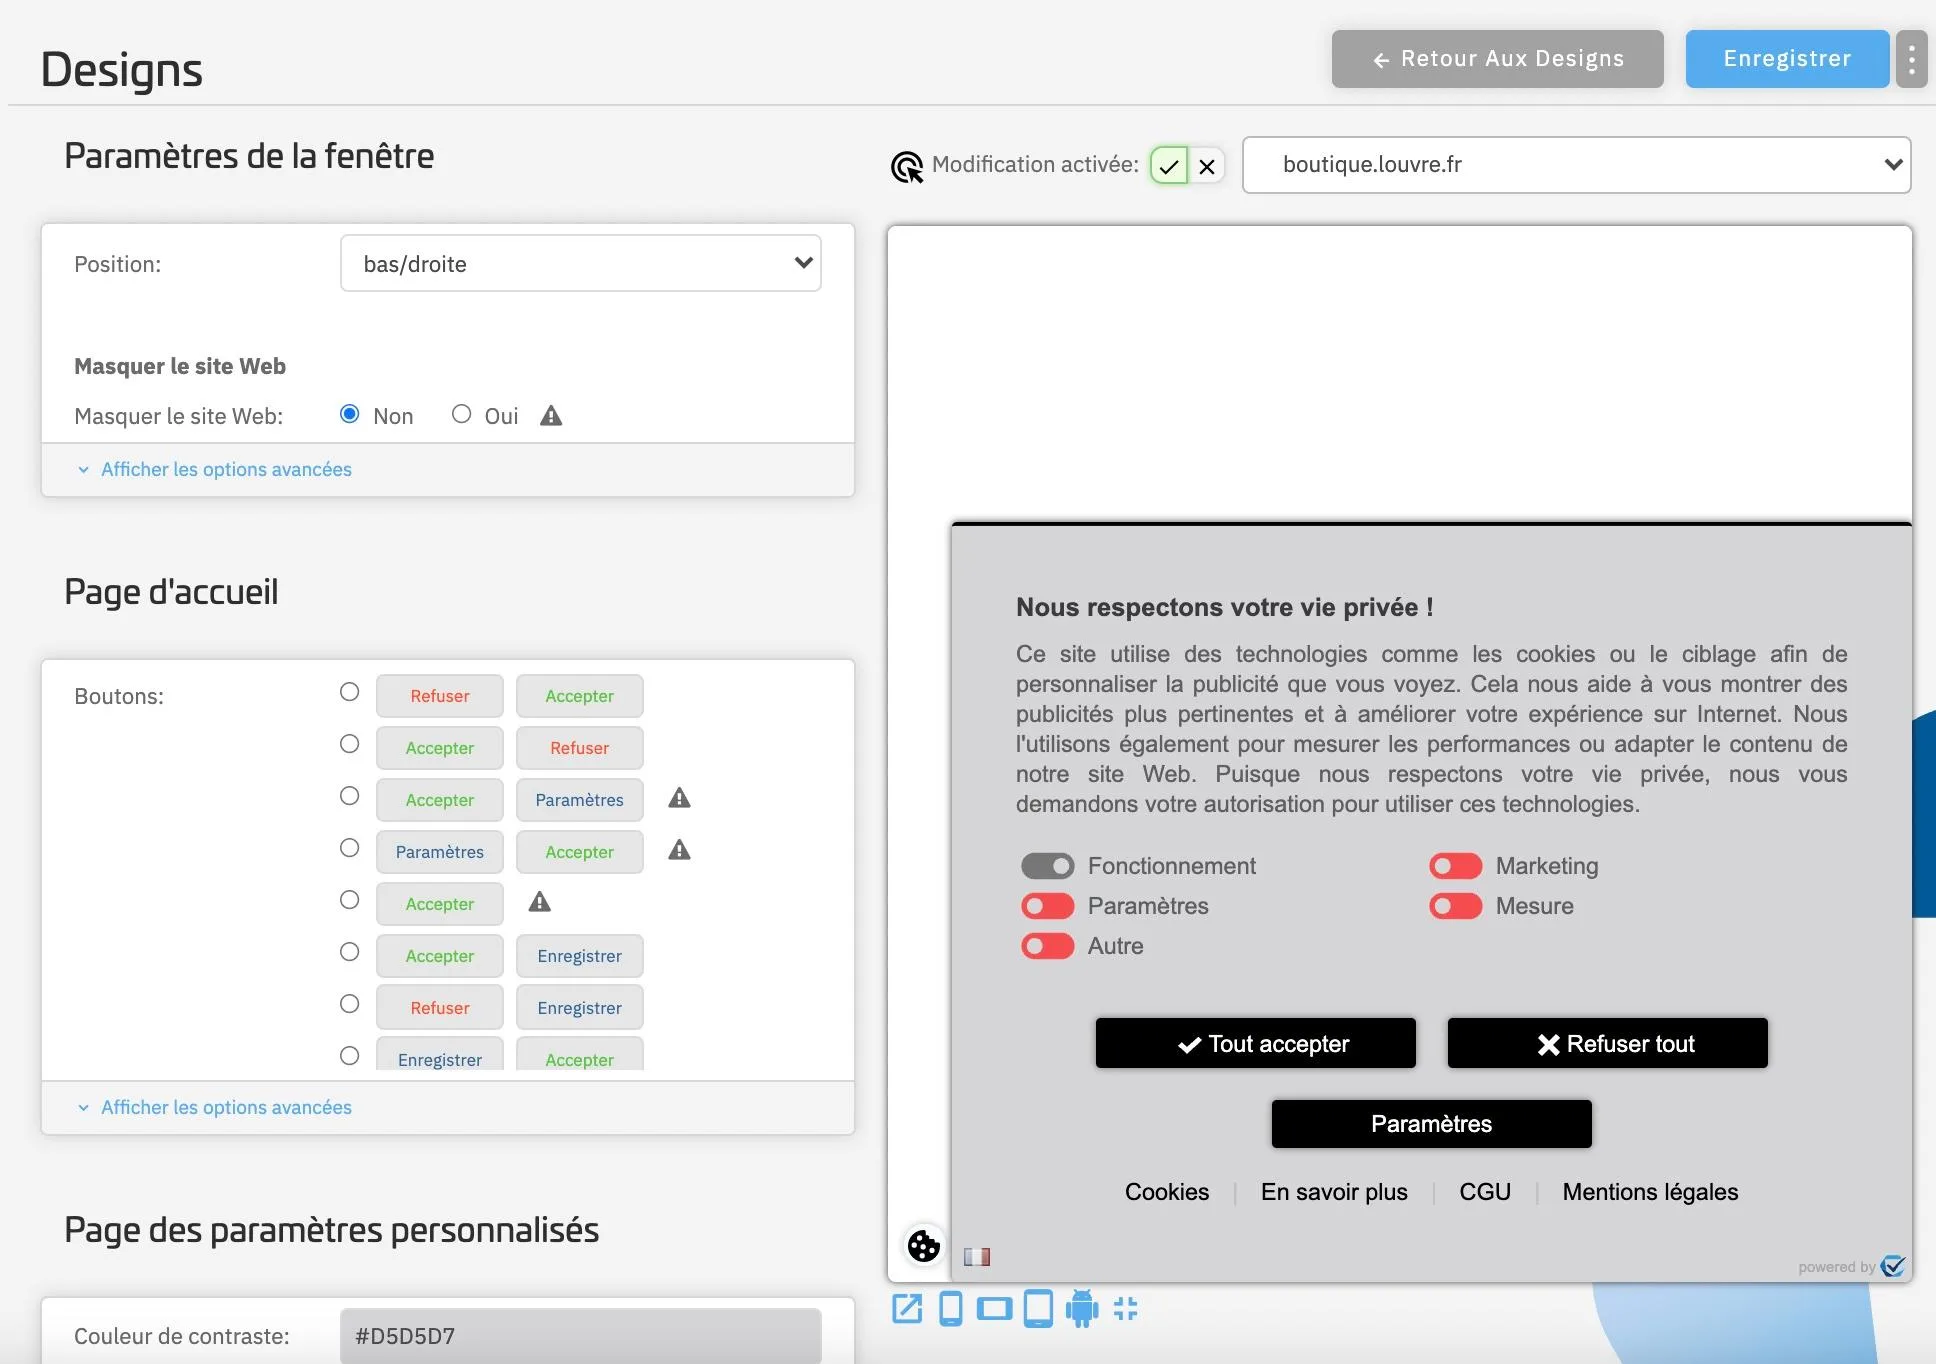Choose single Accepter button layout
Viewport: 1936px width, 1364px height.
349,900
